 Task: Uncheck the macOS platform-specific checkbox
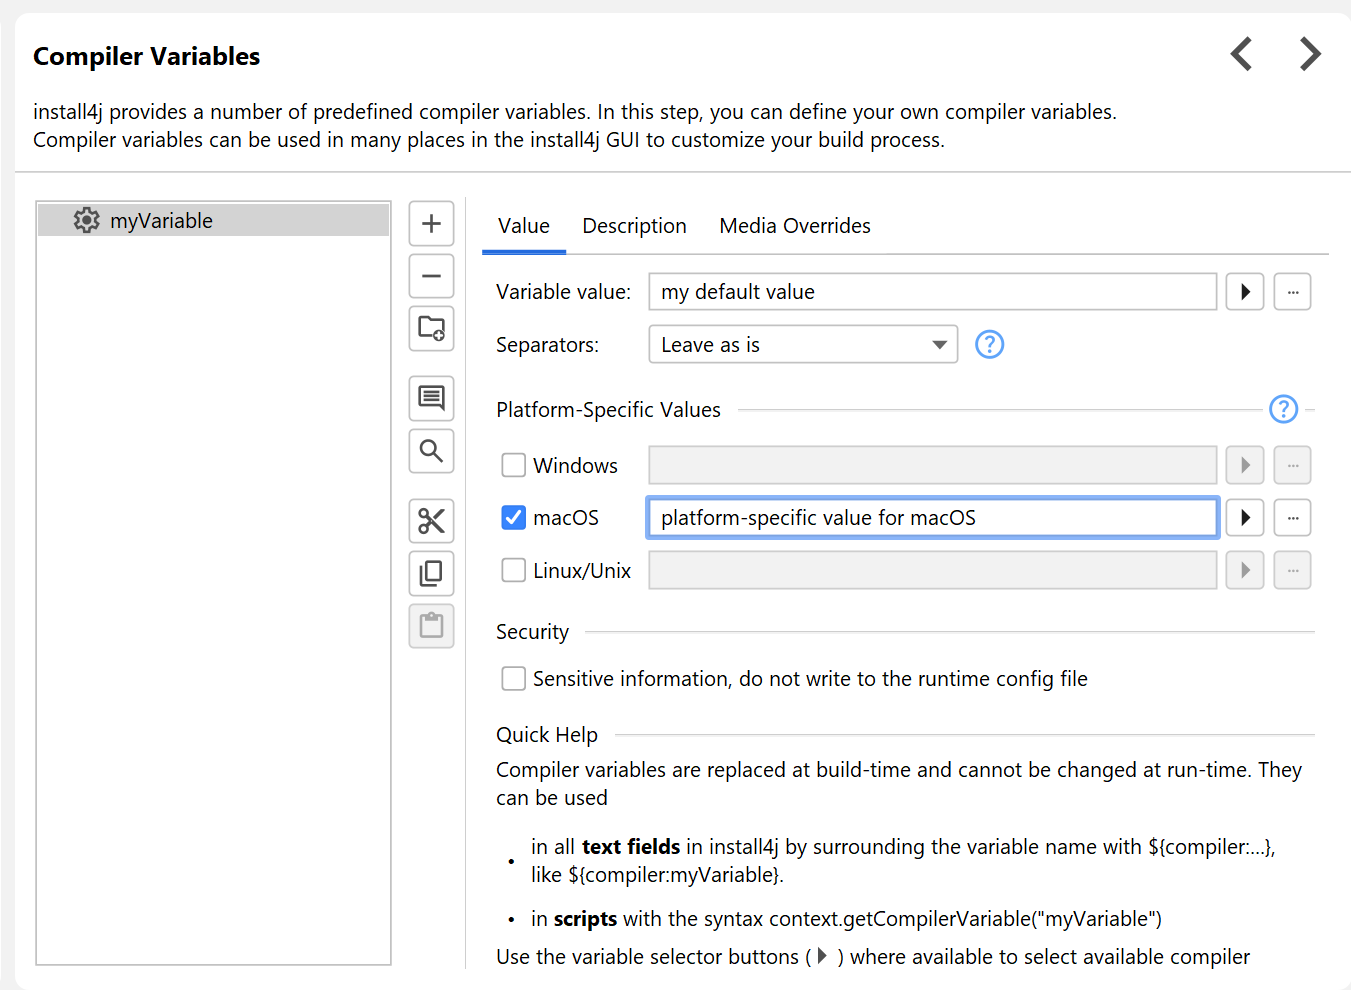[x=514, y=517]
